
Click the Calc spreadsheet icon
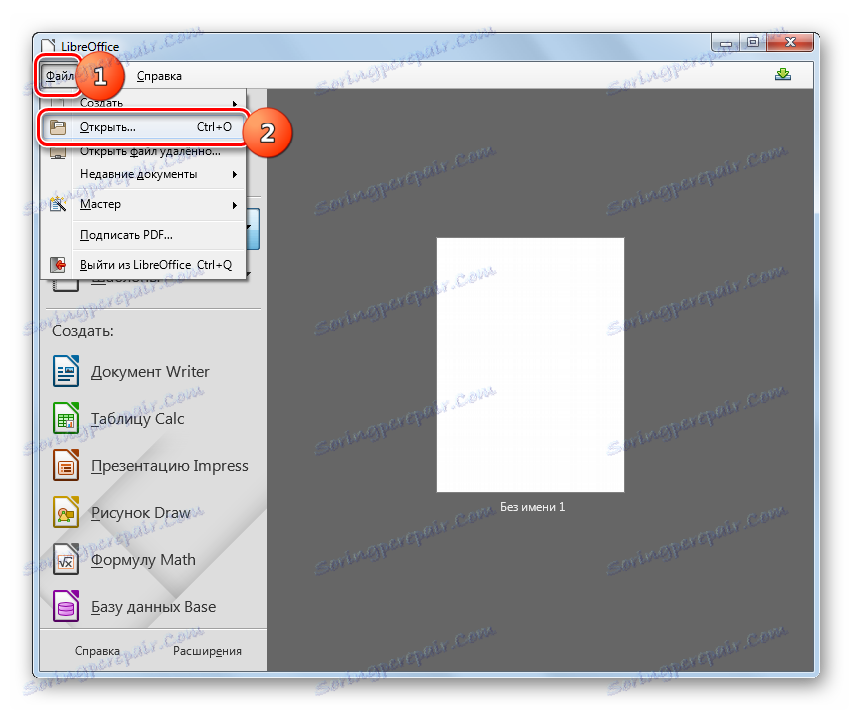[66, 418]
